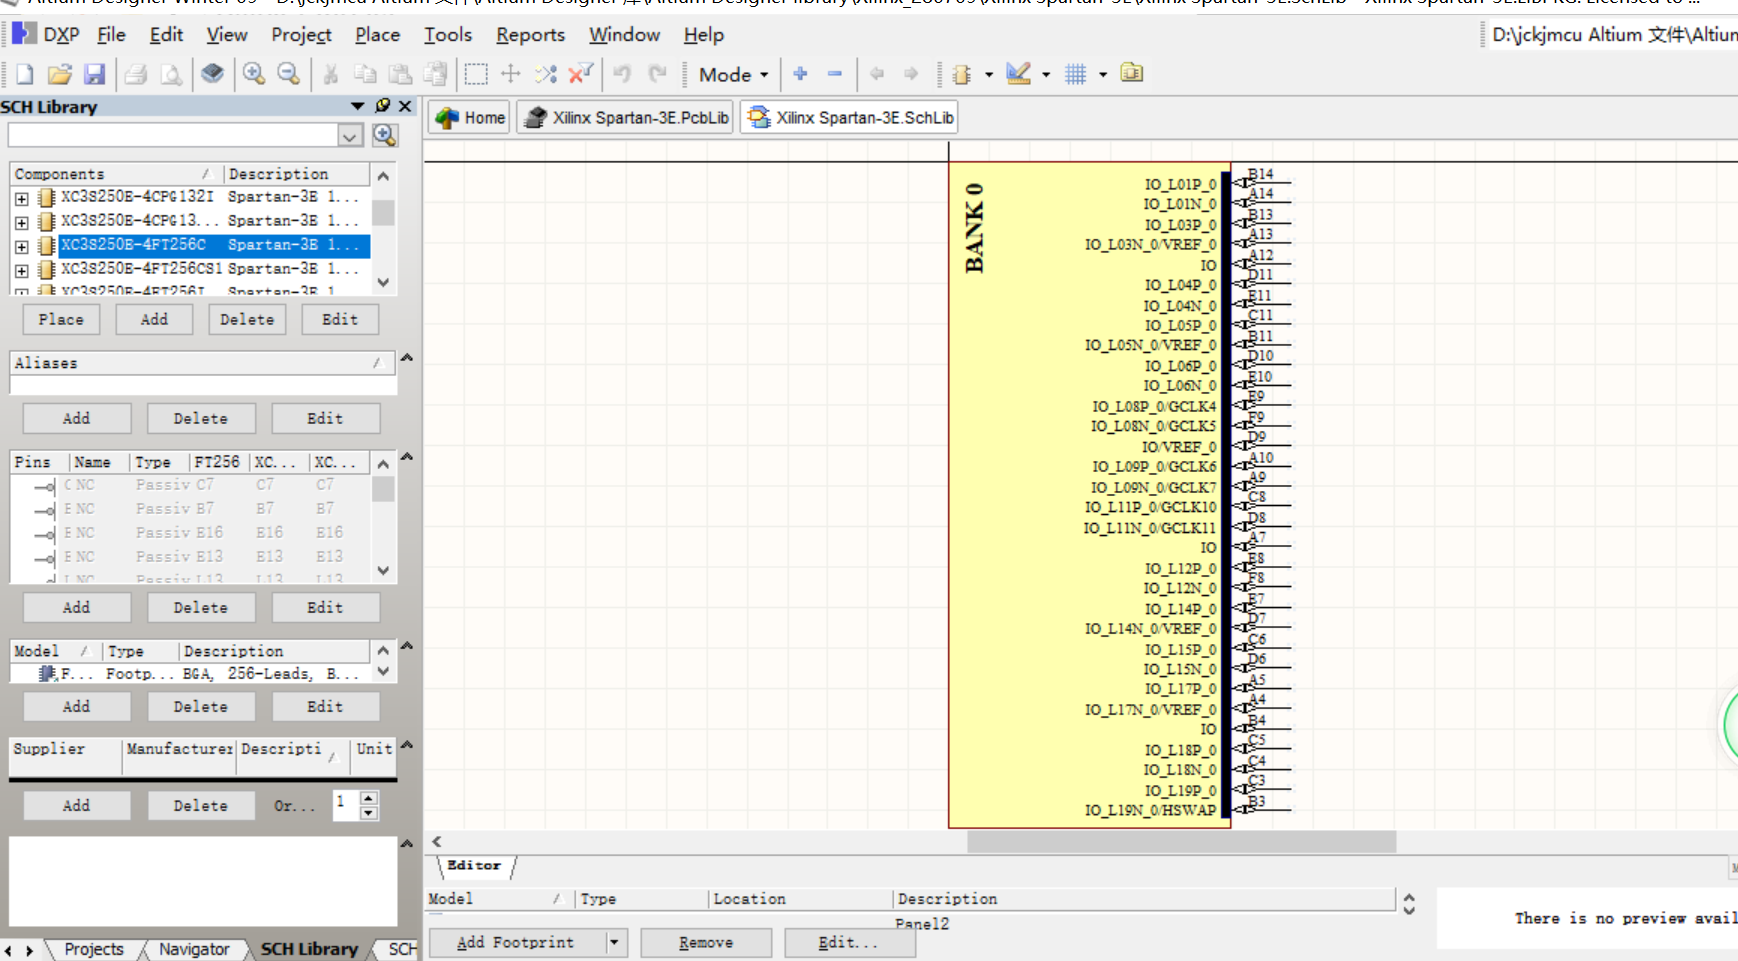Open the component filter dropdown arrow
Viewport: 1738px width, 961px height.
(350, 135)
